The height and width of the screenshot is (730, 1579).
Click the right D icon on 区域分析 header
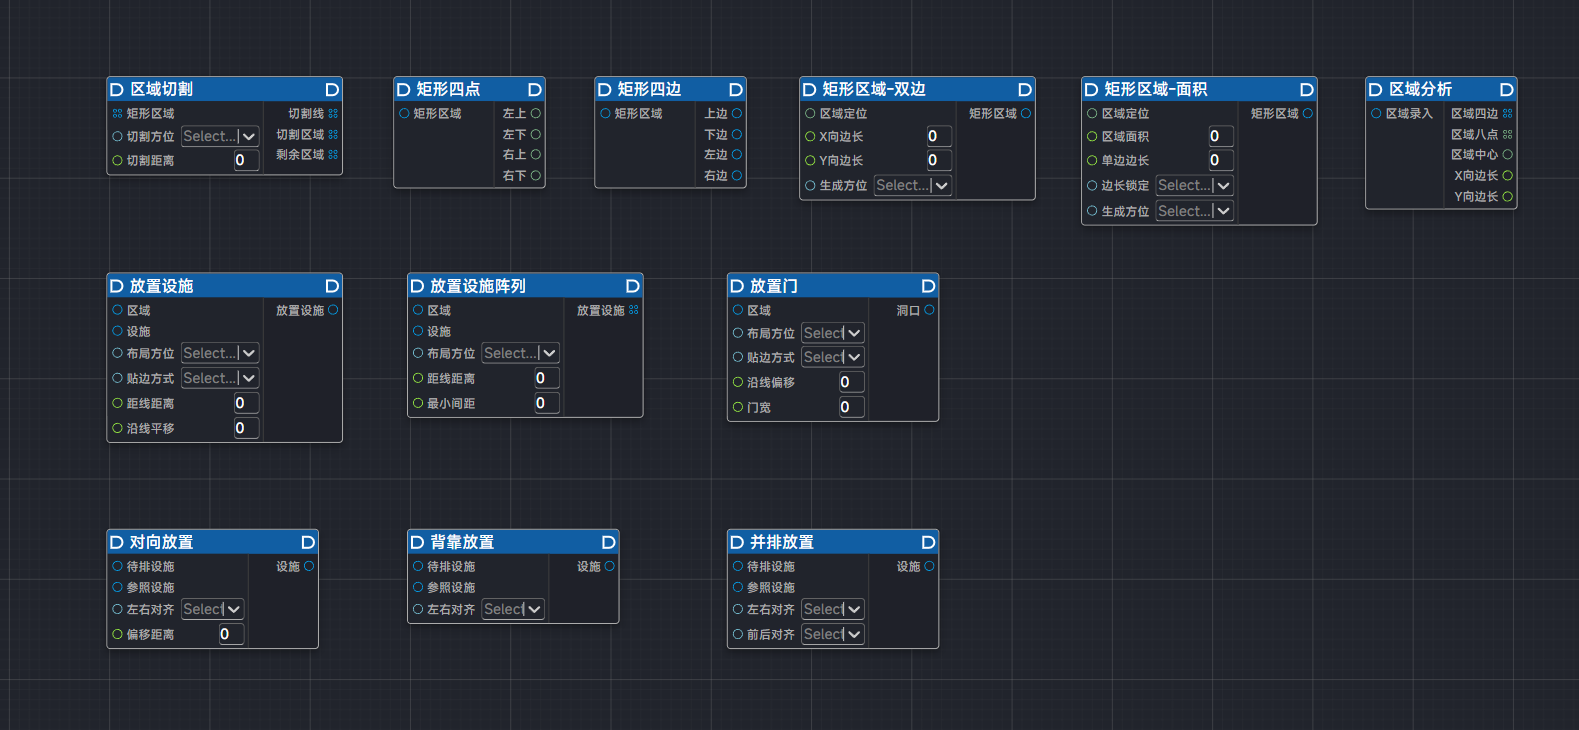coord(1506,90)
